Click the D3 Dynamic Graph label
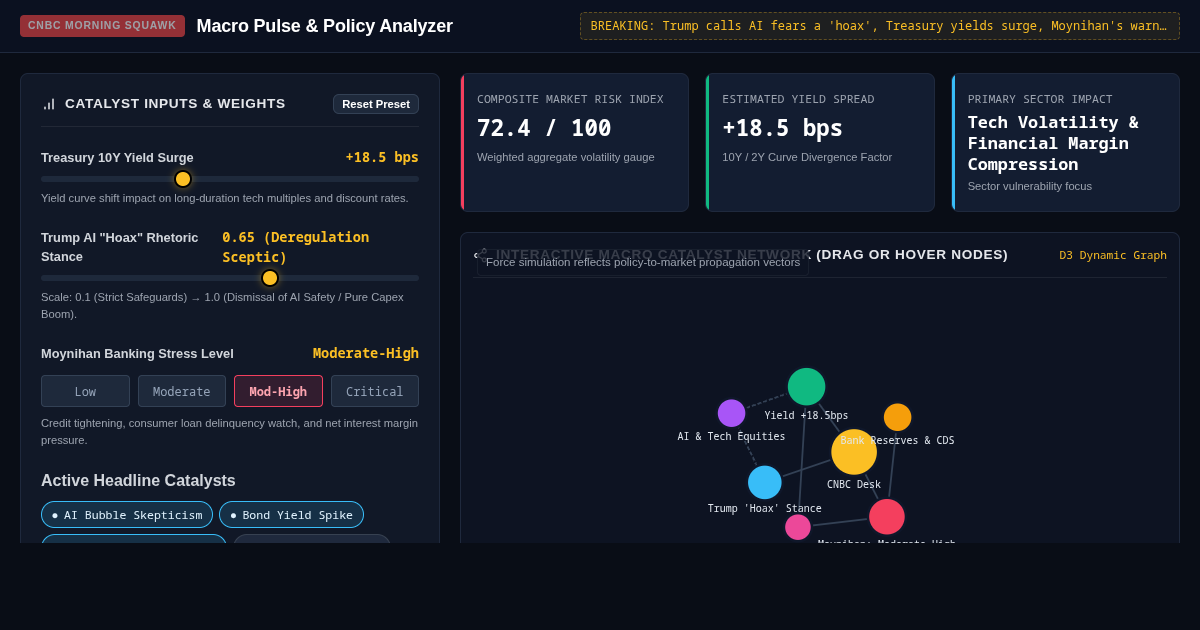1200x630 pixels. coord(1113,255)
